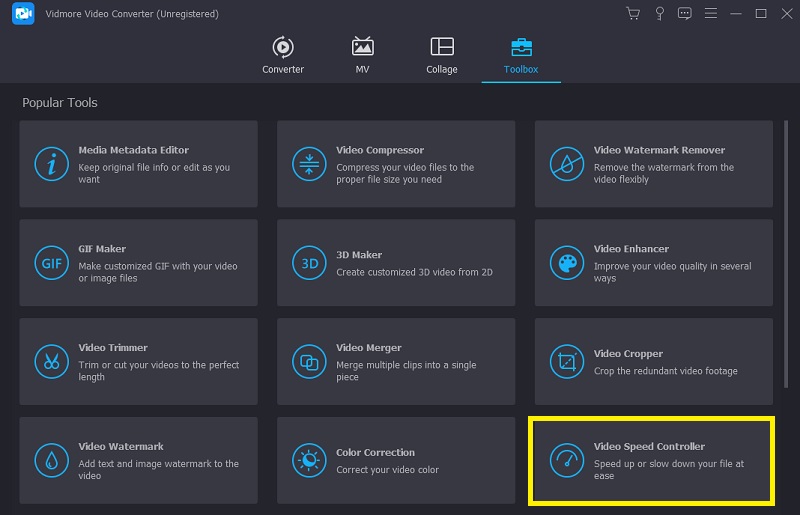This screenshot has width=800, height=515.
Task: Click the highlighted Video Speed Controller card
Action: tap(653, 460)
